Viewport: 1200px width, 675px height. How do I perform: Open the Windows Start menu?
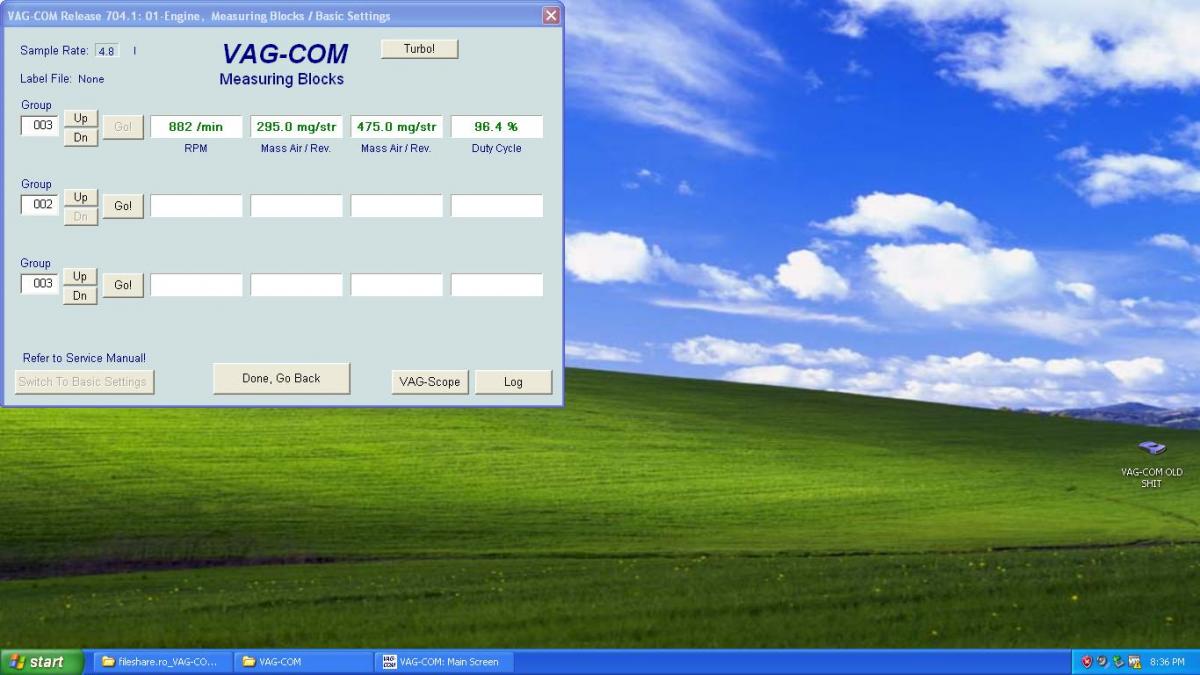click(42, 662)
